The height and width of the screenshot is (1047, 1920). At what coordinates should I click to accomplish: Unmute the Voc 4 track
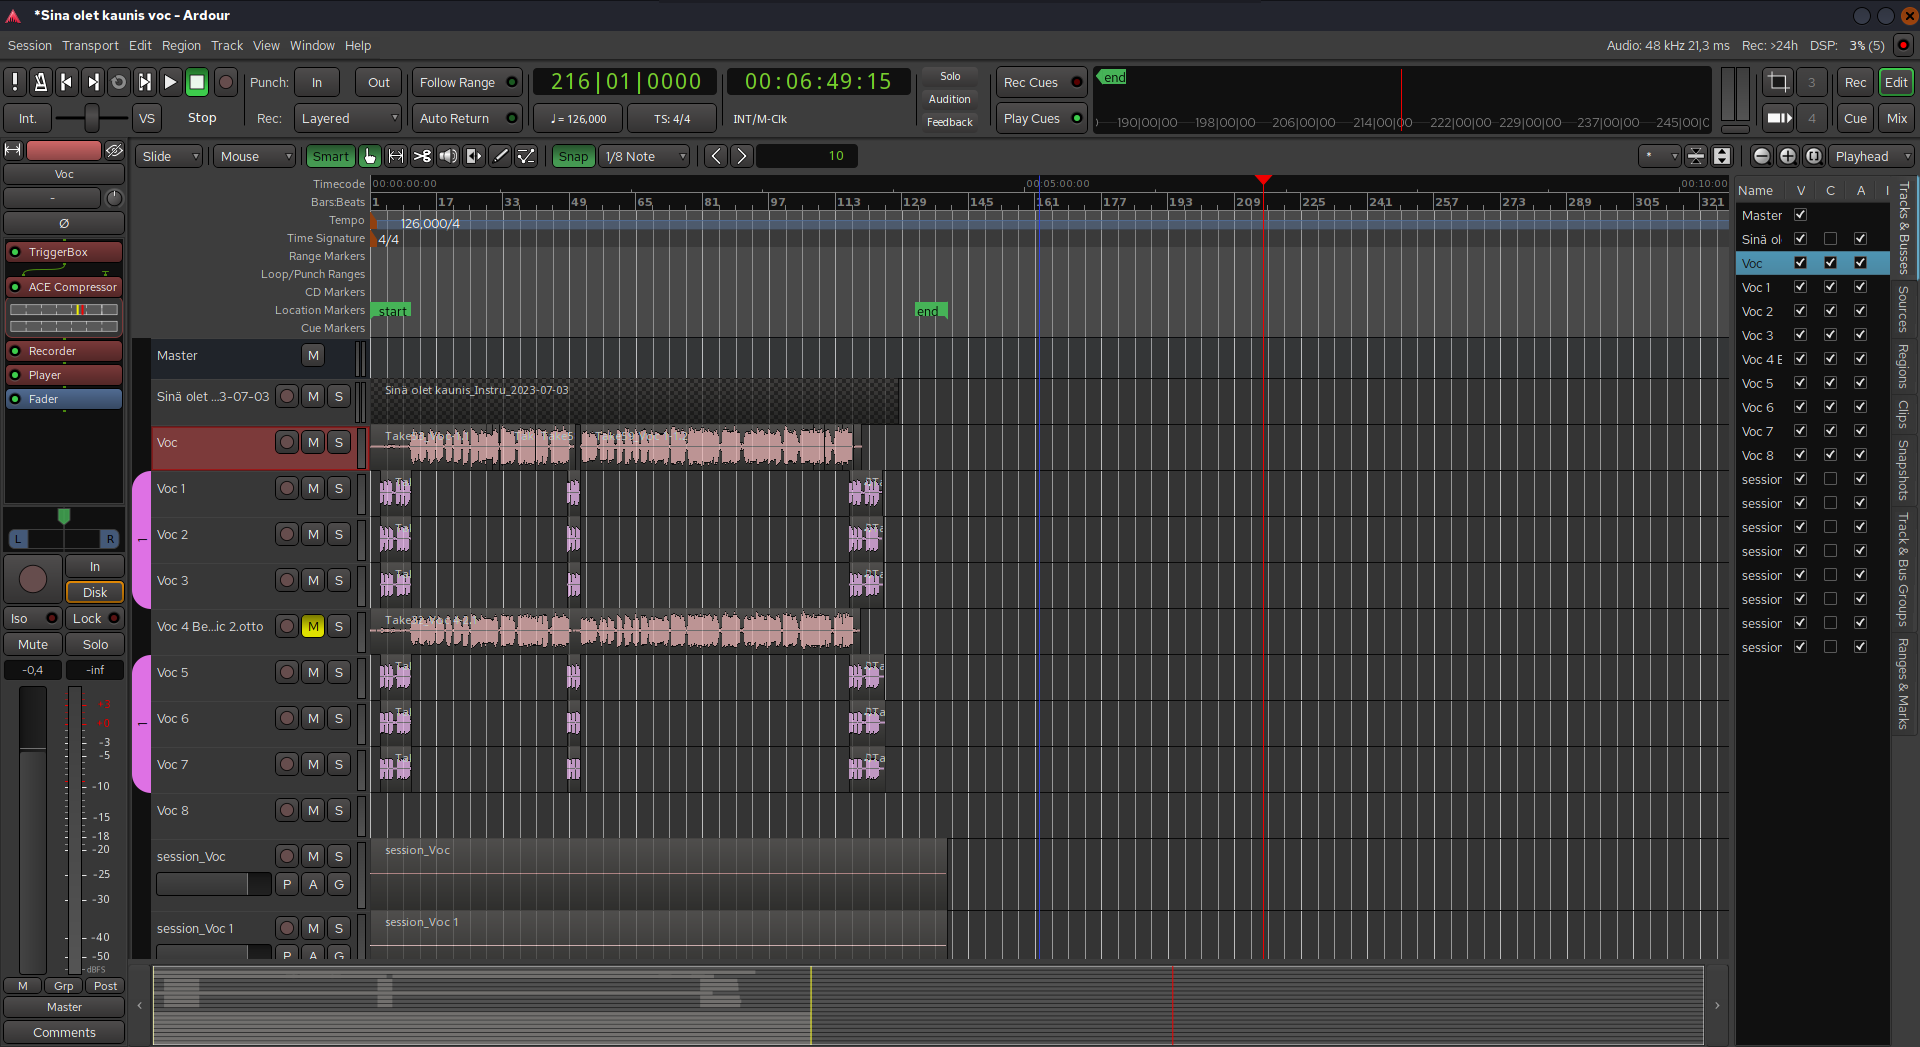pos(313,626)
